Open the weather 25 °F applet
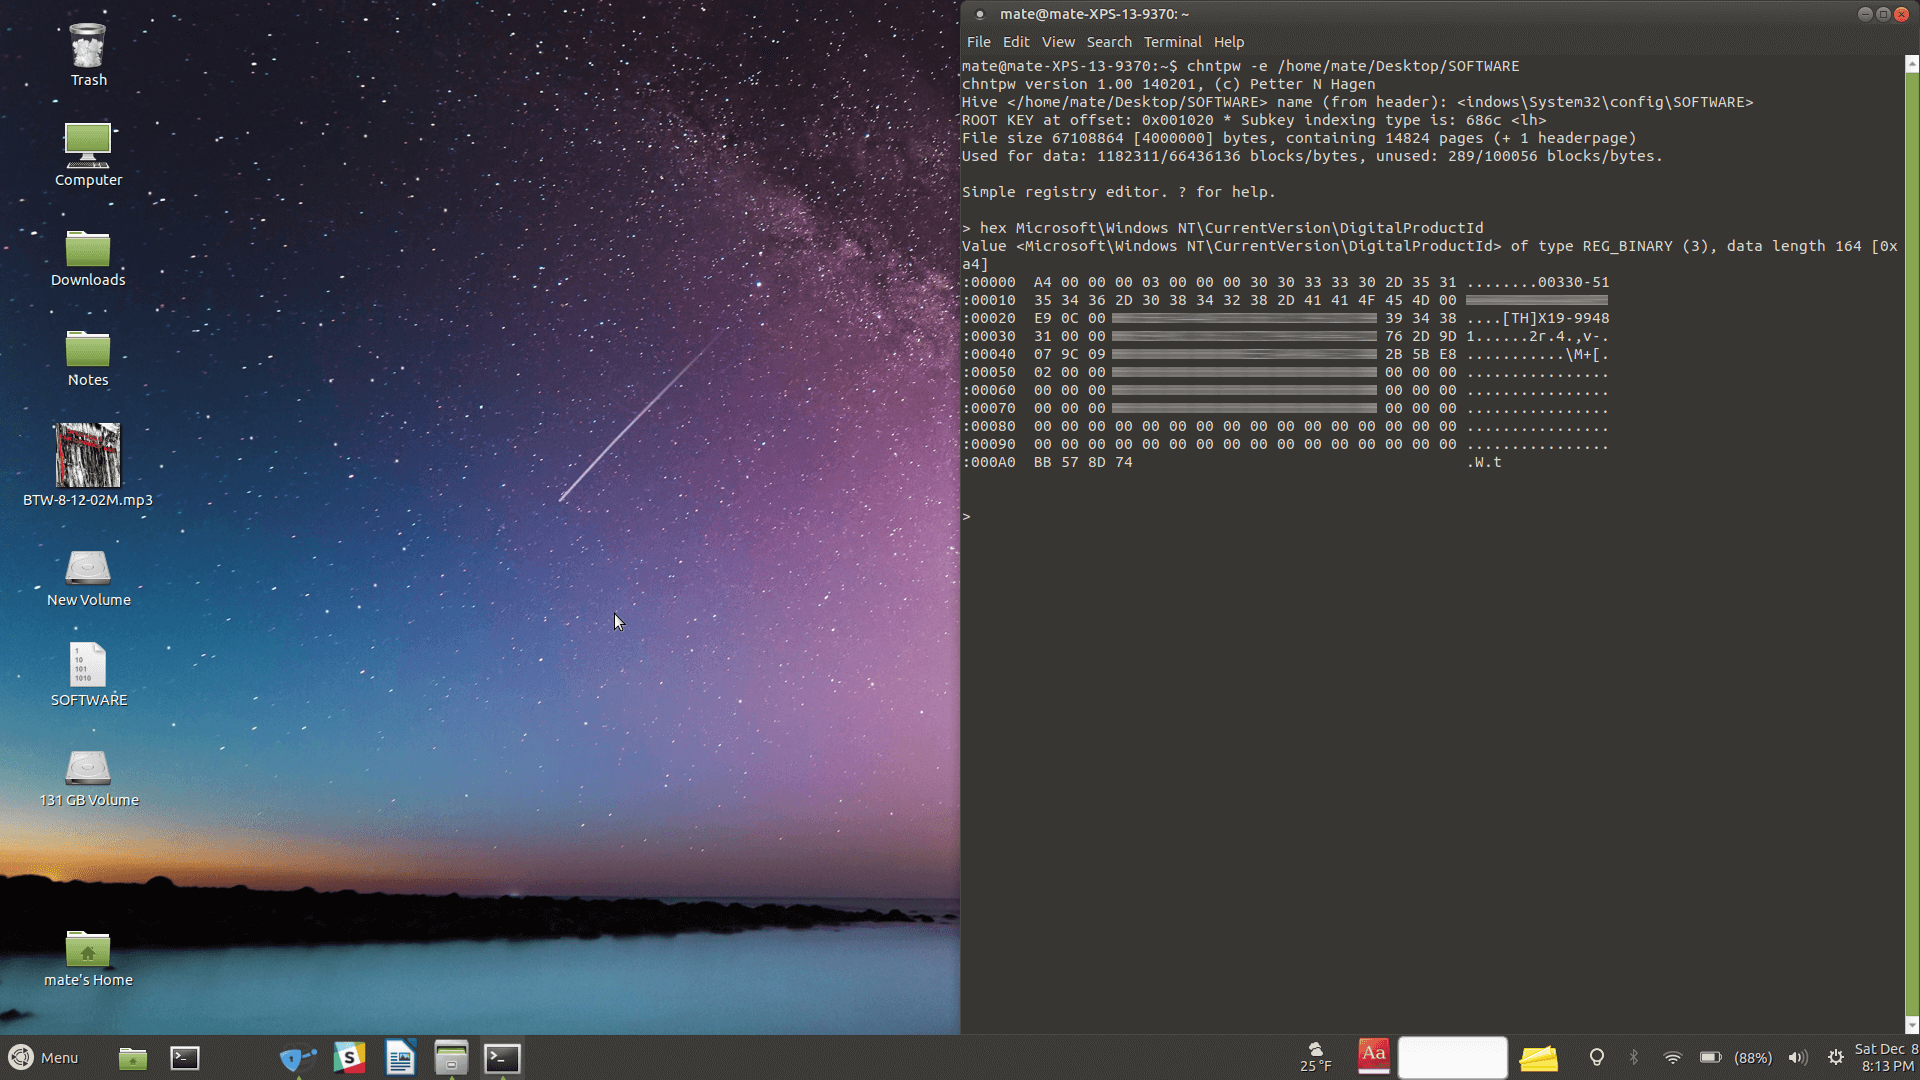The width and height of the screenshot is (1920, 1080). point(1315,1057)
